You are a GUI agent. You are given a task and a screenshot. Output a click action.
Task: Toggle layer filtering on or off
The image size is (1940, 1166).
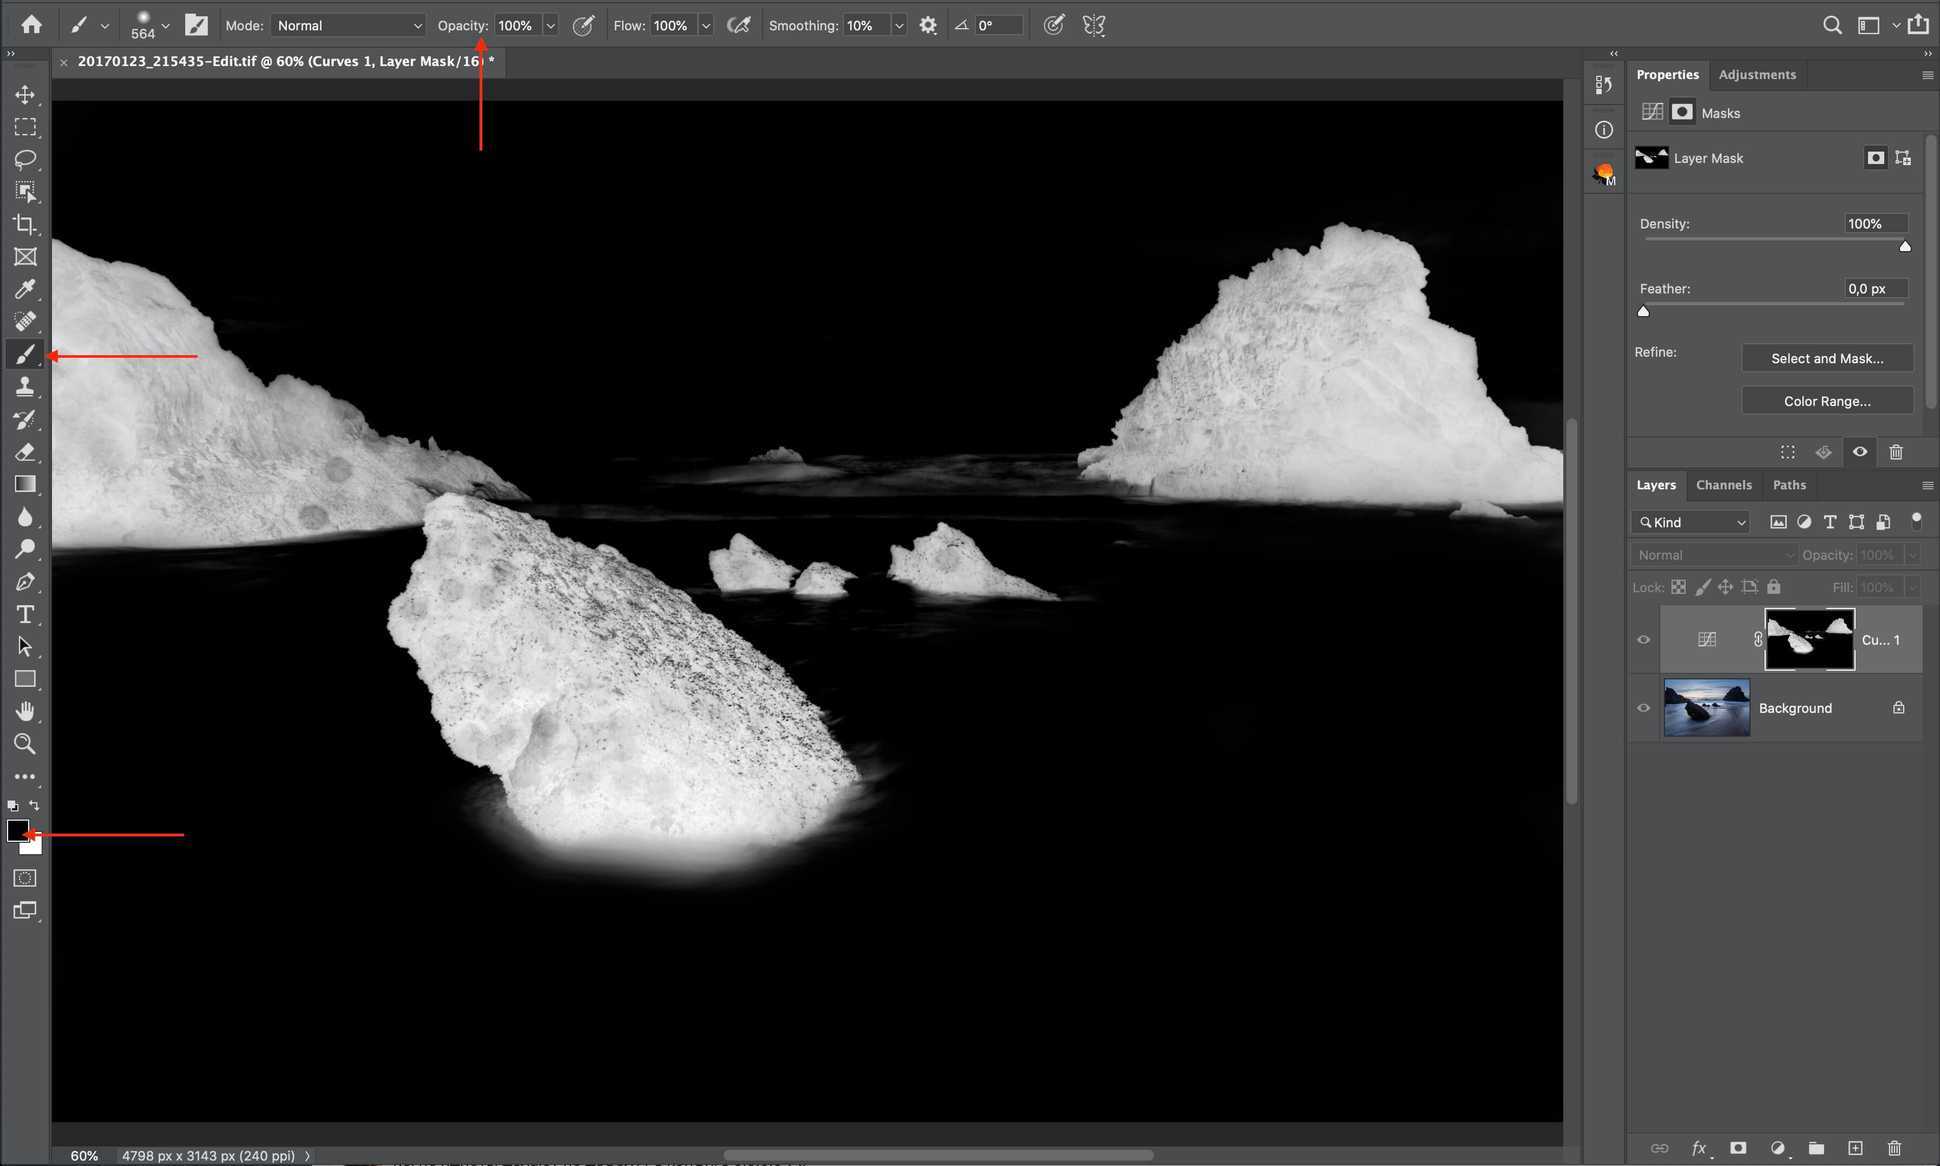pos(1916,520)
